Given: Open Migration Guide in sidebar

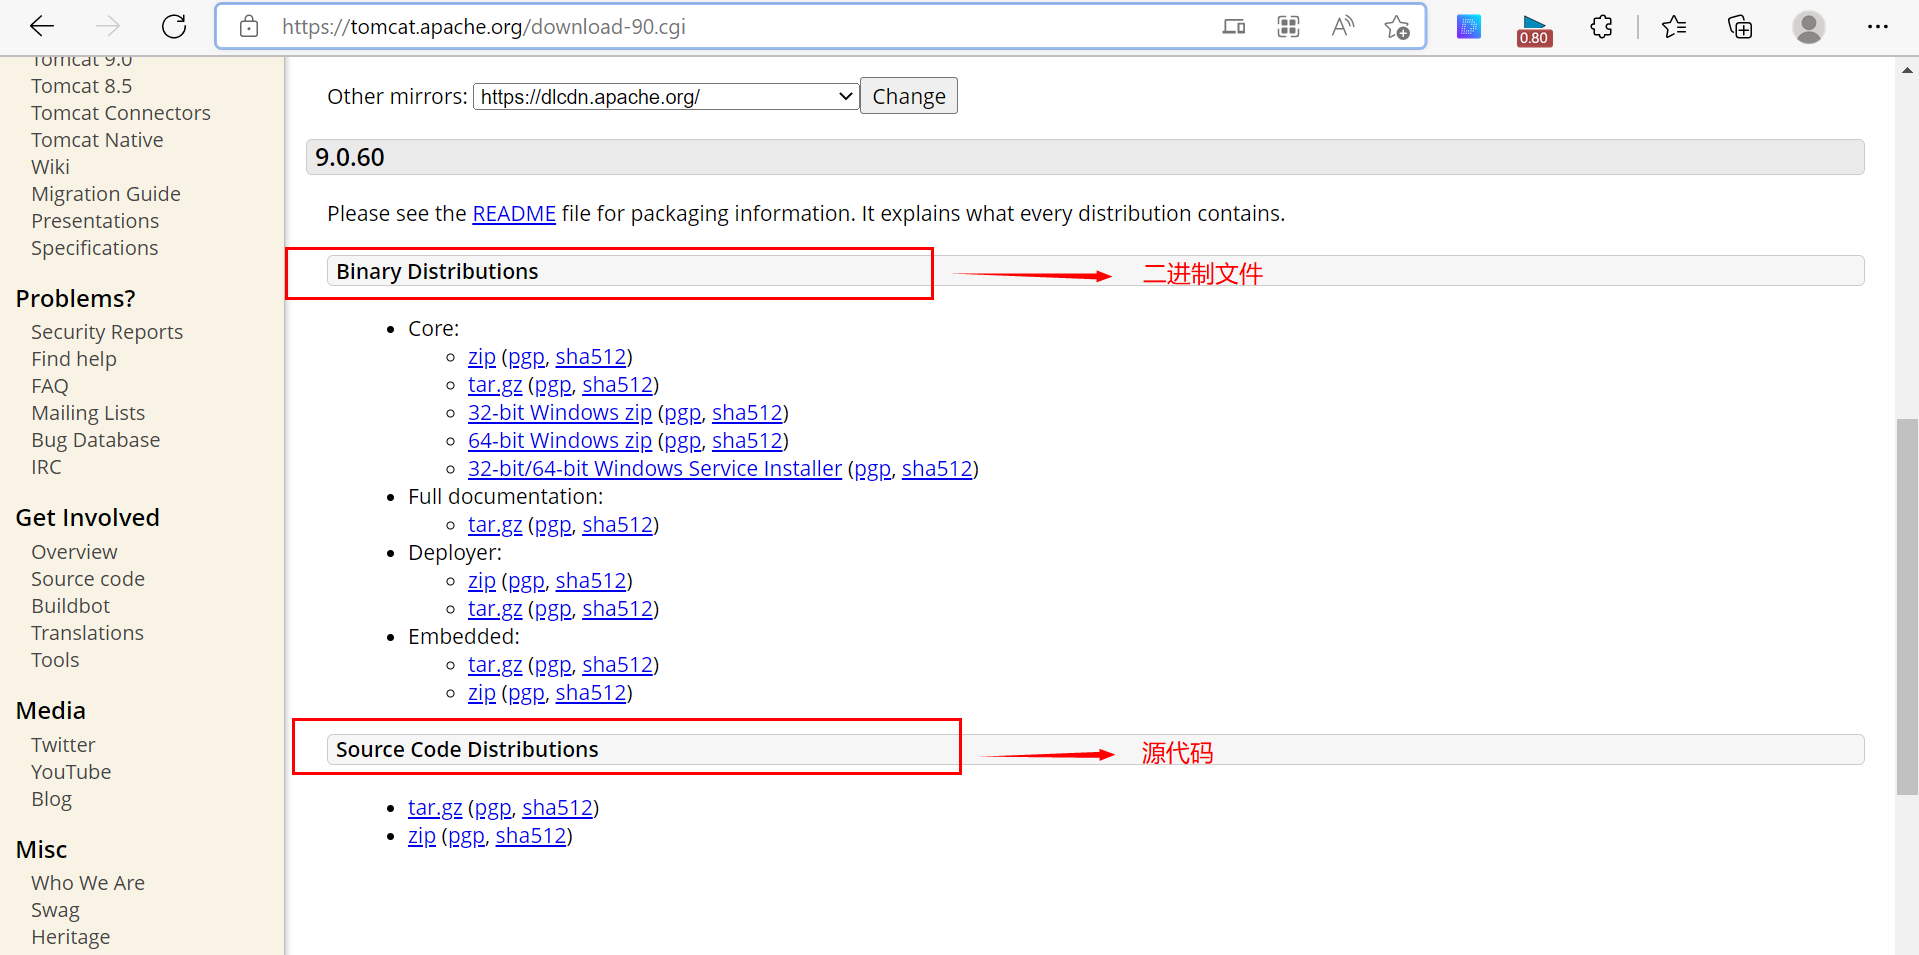Looking at the screenshot, I should pyautogui.click(x=106, y=194).
